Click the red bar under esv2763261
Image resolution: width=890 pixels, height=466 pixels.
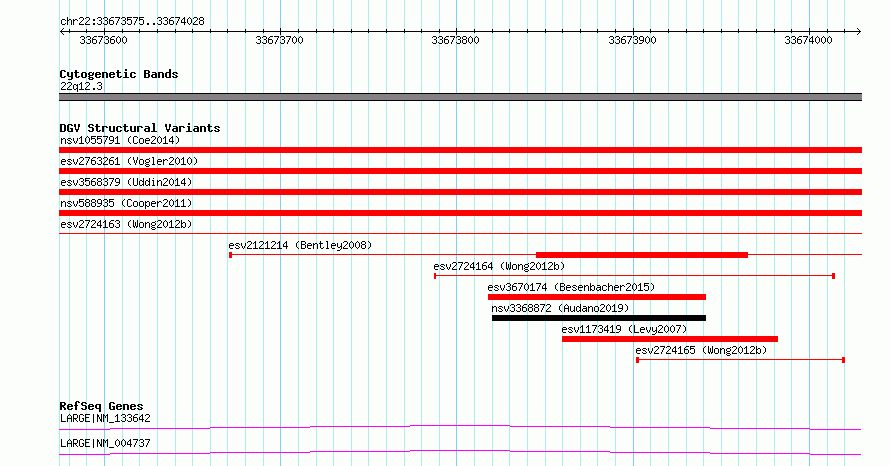pyautogui.click(x=460, y=171)
